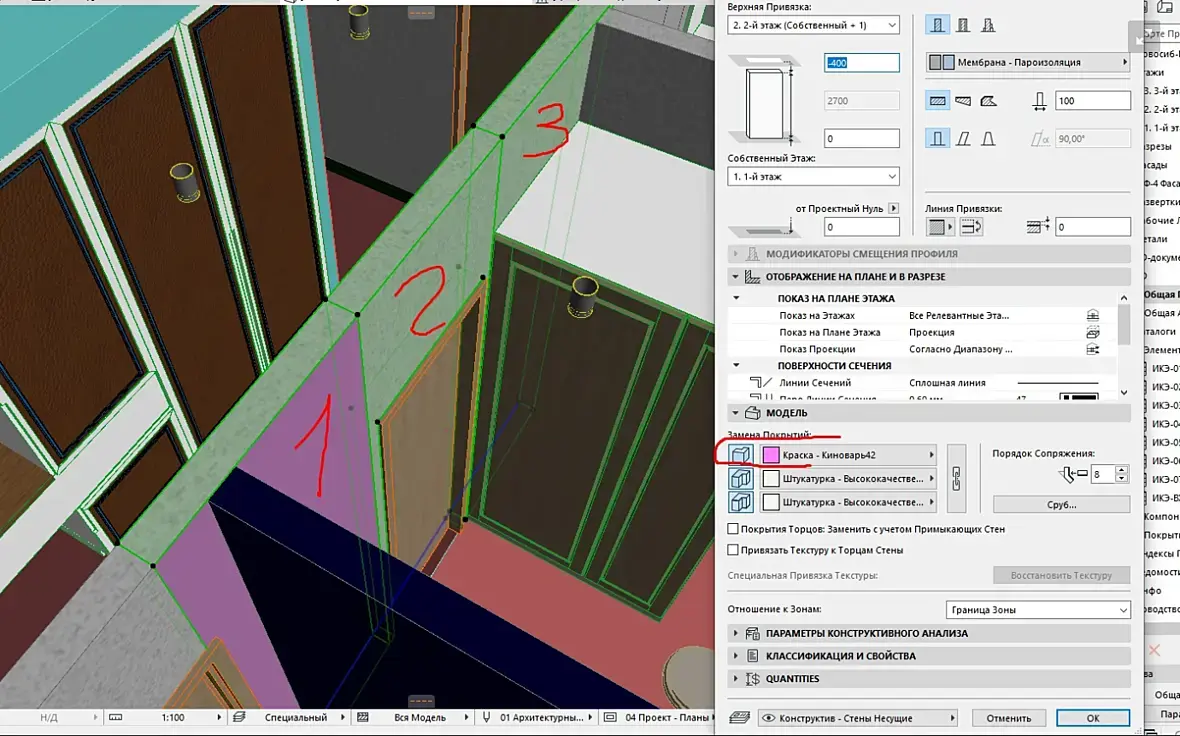Open the Краска - Киноварь42 surface selector
1180x736 pixels.
click(847, 455)
